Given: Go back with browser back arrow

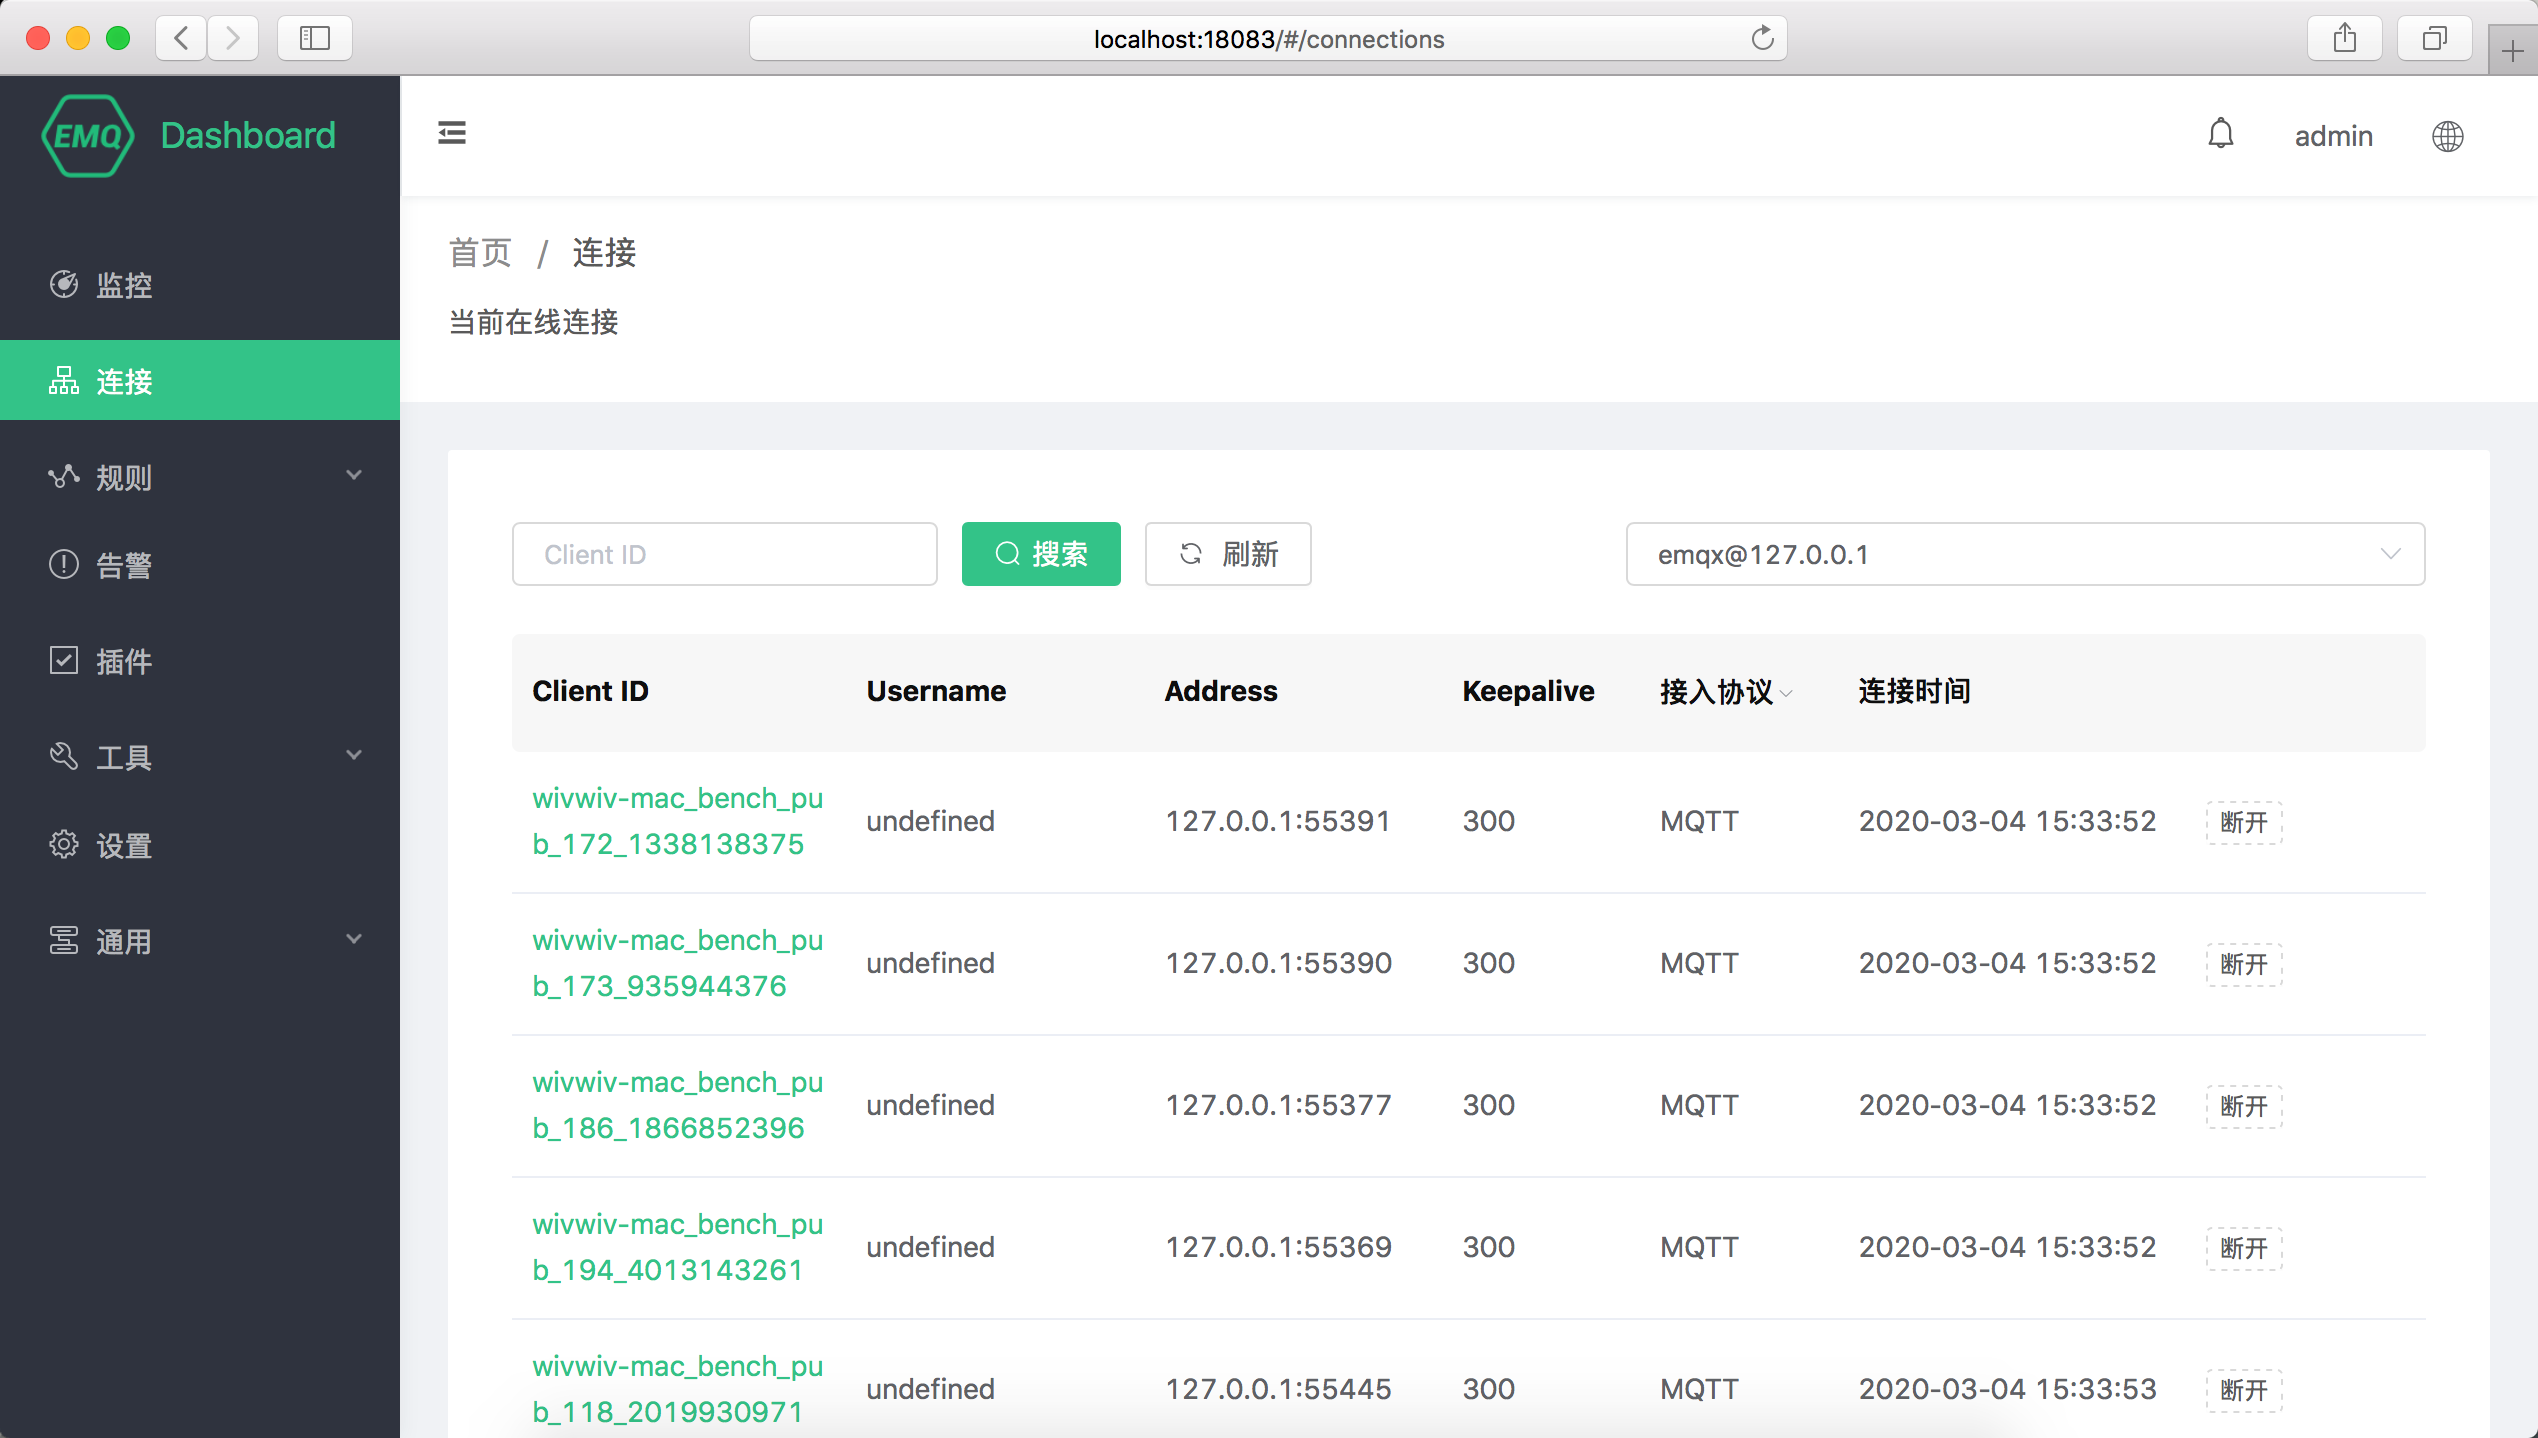Looking at the screenshot, I should click(x=181, y=38).
